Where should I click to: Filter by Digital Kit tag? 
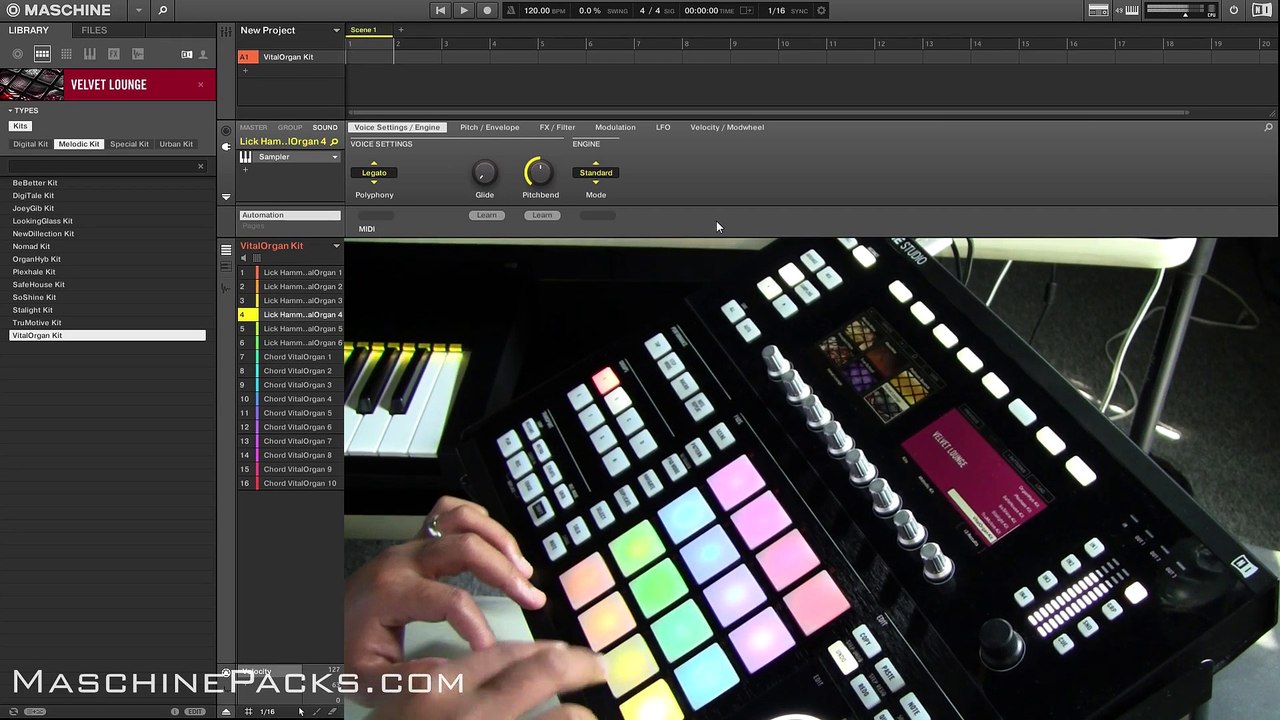(x=30, y=144)
